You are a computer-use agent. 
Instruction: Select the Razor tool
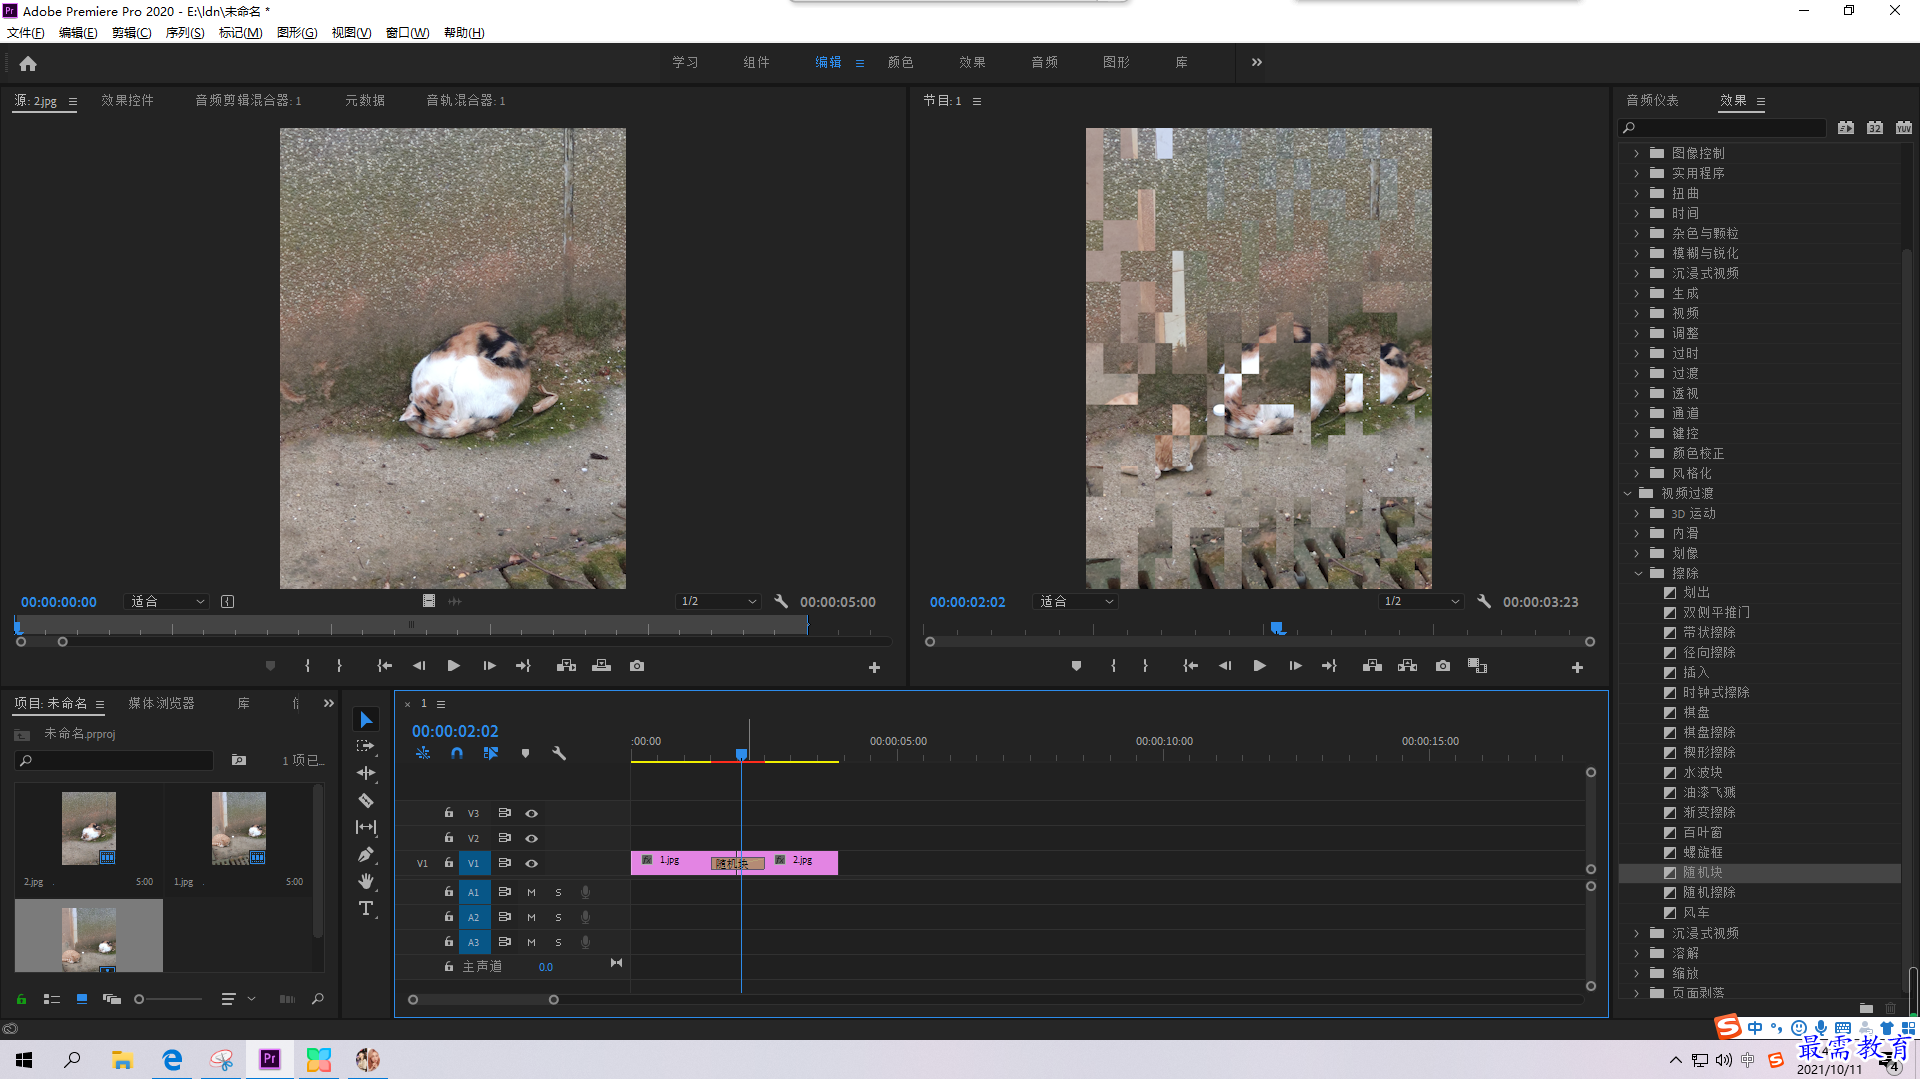(366, 800)
